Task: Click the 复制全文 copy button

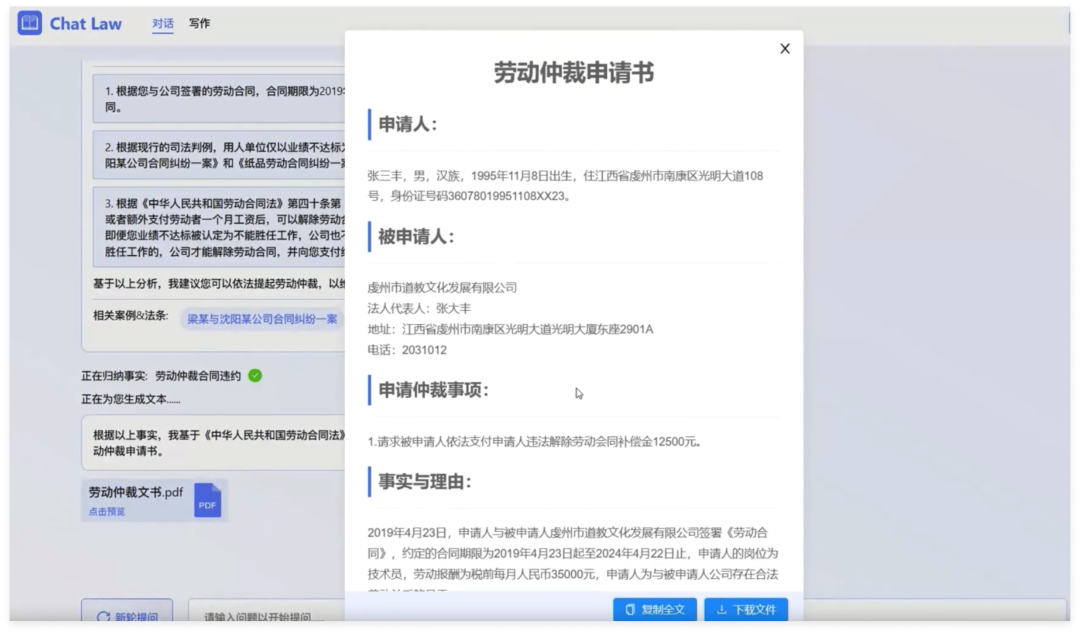Action: pos(655,609)
